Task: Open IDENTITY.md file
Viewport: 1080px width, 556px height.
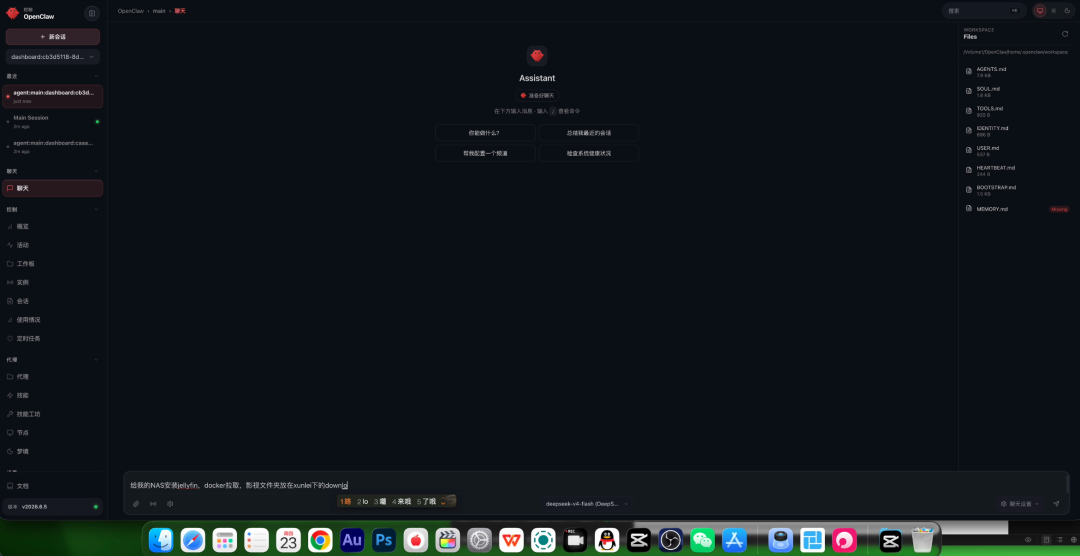Action: (x=1017, y=131)
